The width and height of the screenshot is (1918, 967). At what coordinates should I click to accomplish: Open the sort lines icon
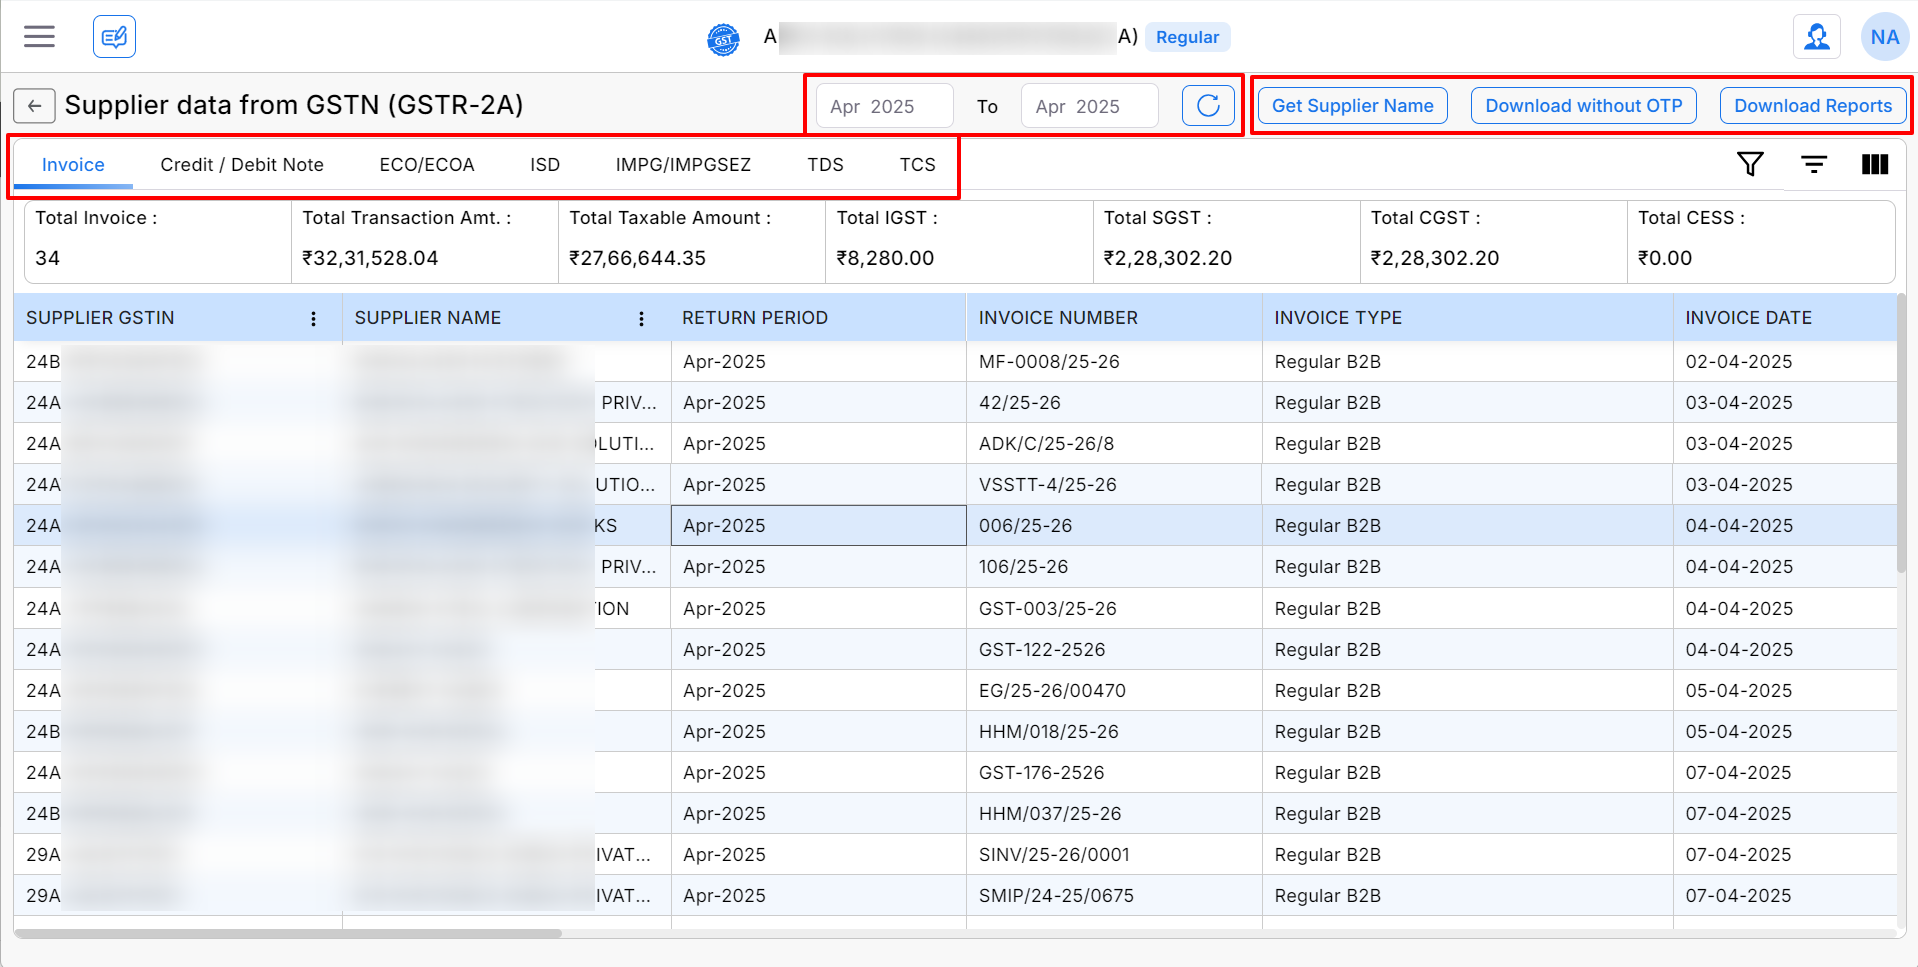pyautogui.click(x=1813, y=164)
